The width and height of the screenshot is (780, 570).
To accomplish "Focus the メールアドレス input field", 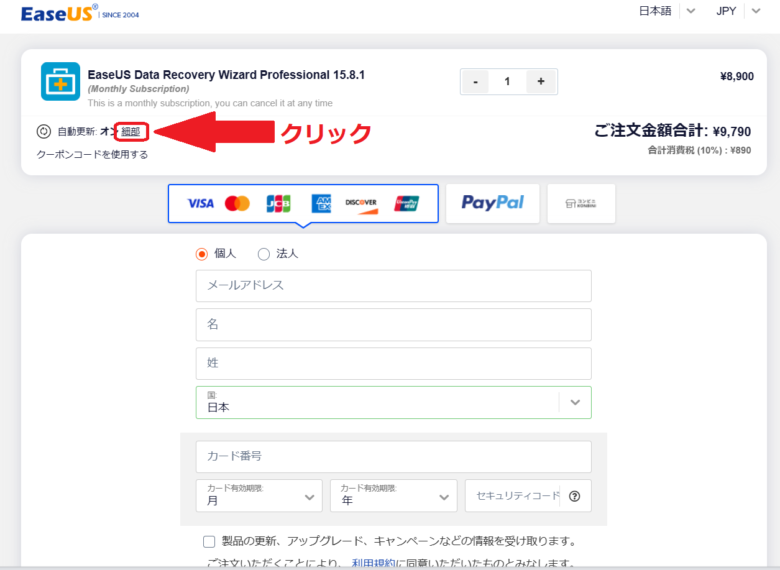I will tap(393, 286).
